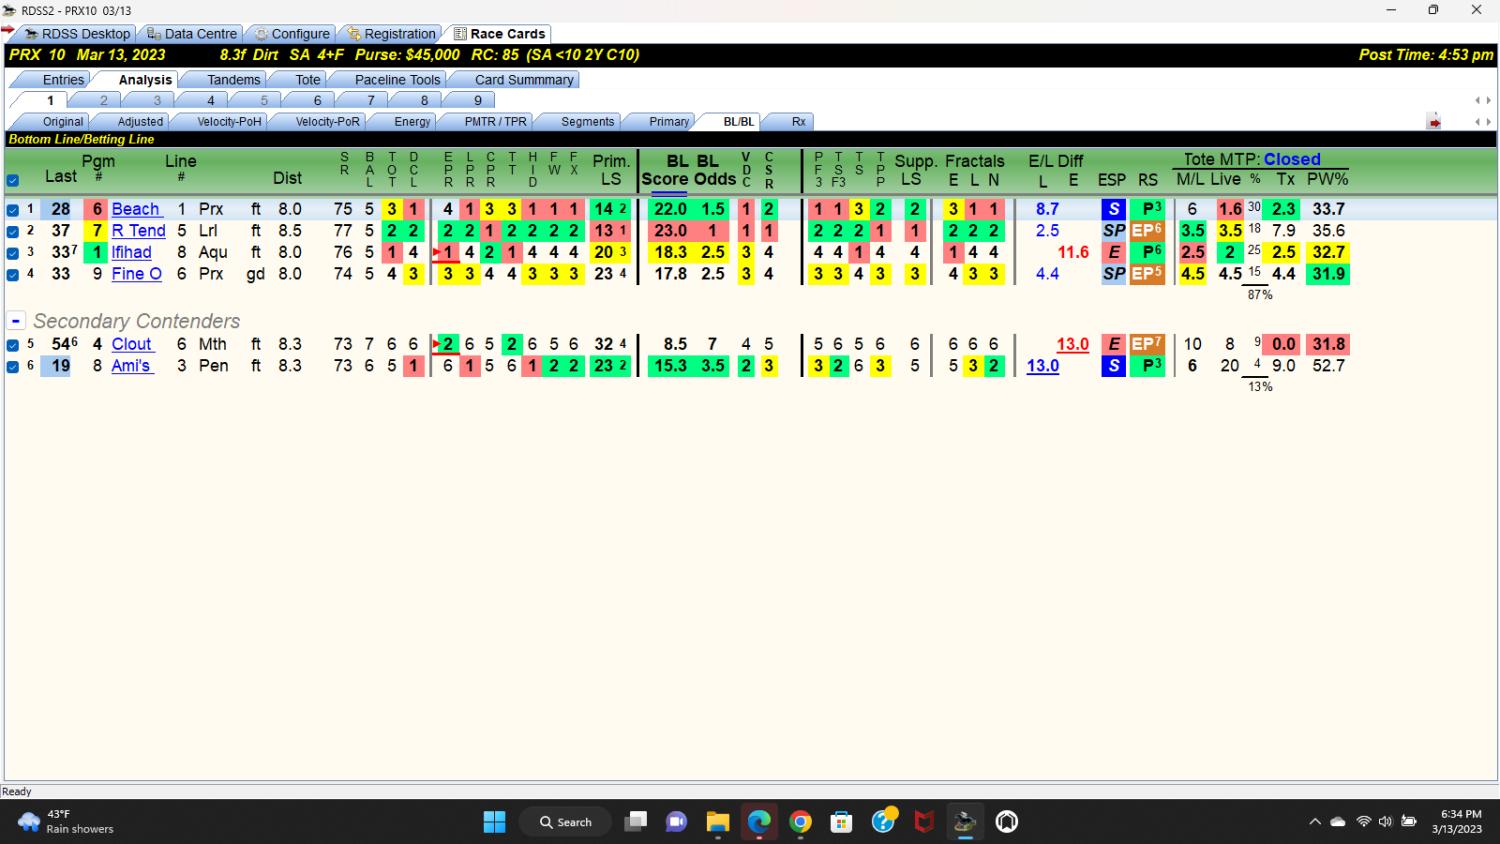
Task: Click the 13.0 E/L Diff link for Ami's
Action: pos(1042,366)
